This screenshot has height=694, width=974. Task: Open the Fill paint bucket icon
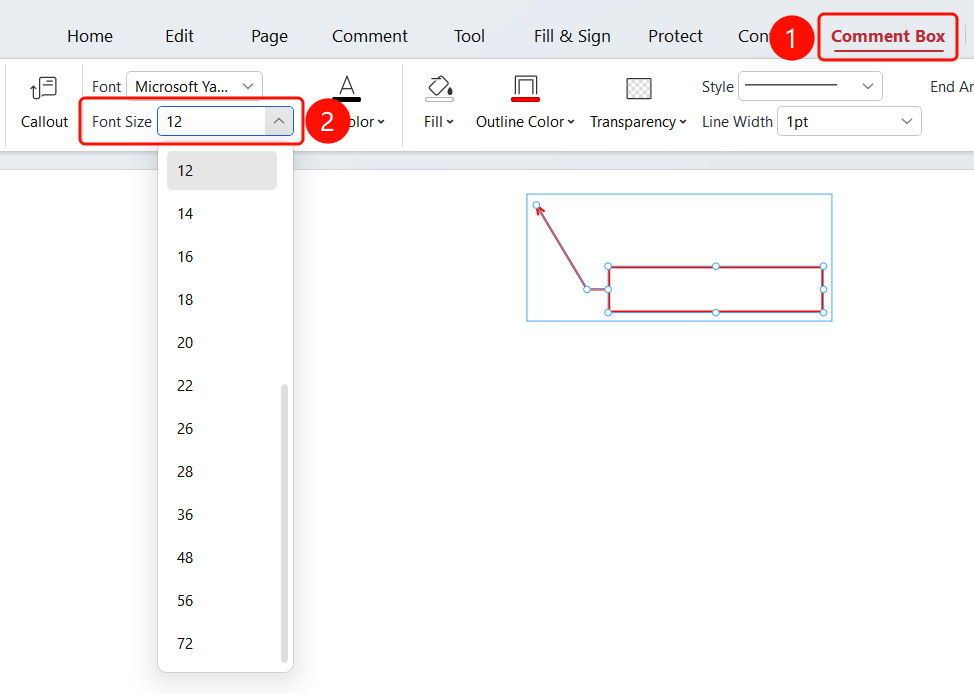coord(439,88)
